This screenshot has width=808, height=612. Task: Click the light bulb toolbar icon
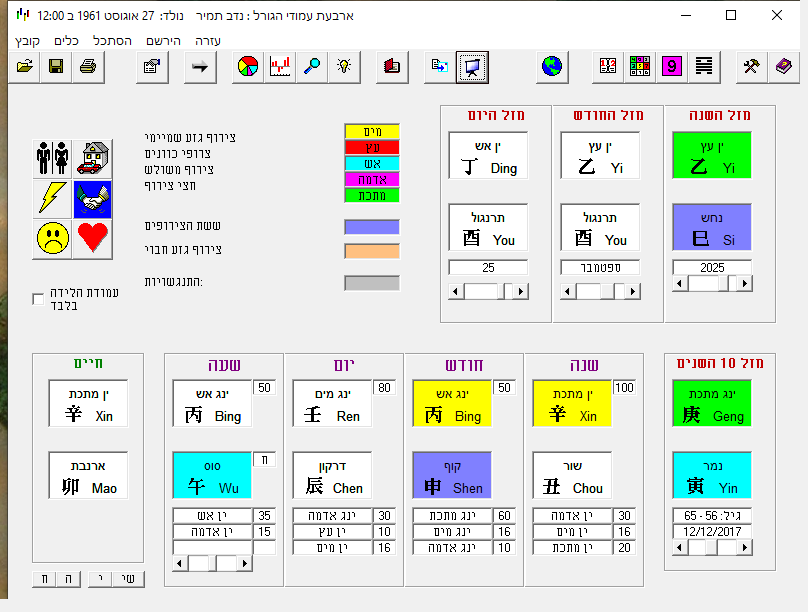(344, 67)
